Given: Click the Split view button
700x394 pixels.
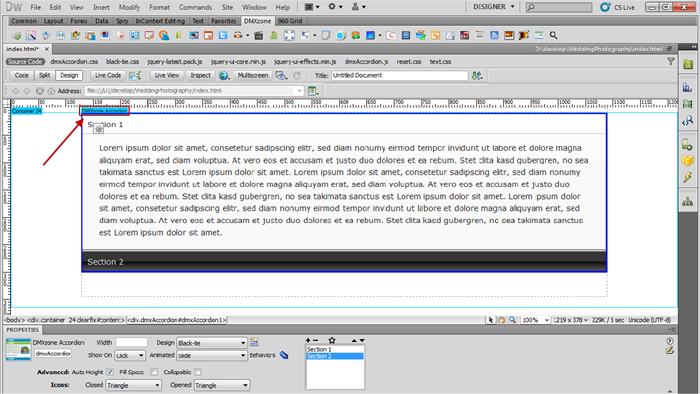Looking at the screenshot, I should pyautogui.click(x=44, y=75).
